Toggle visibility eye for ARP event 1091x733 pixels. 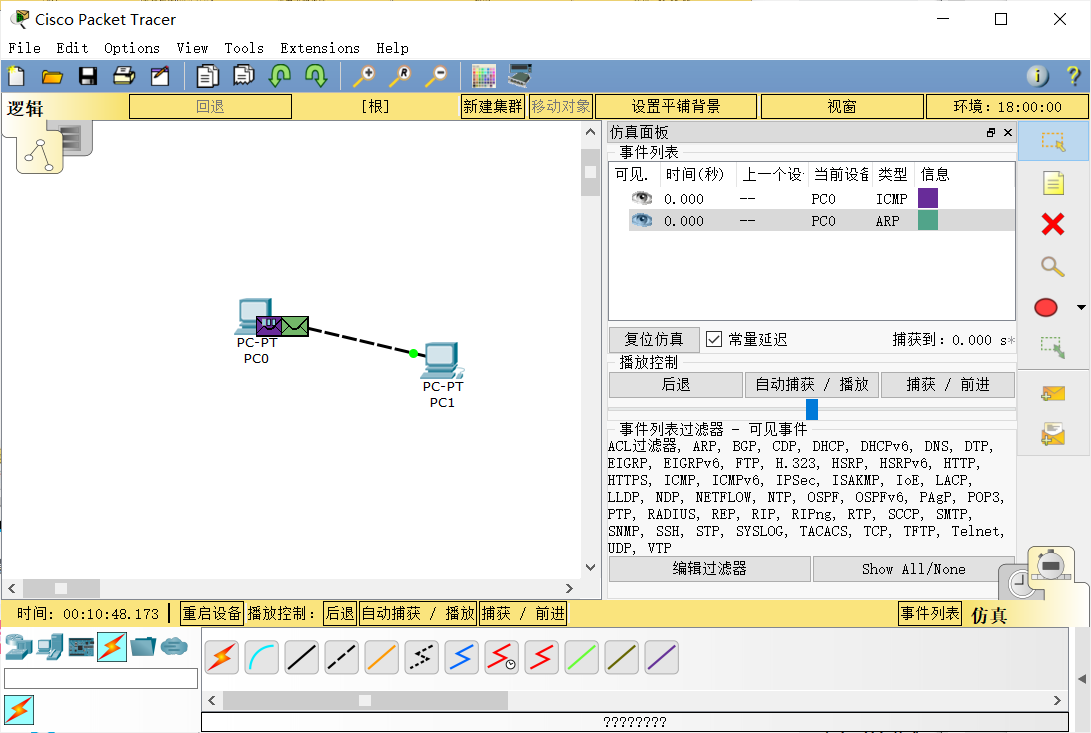coord(642,221)
